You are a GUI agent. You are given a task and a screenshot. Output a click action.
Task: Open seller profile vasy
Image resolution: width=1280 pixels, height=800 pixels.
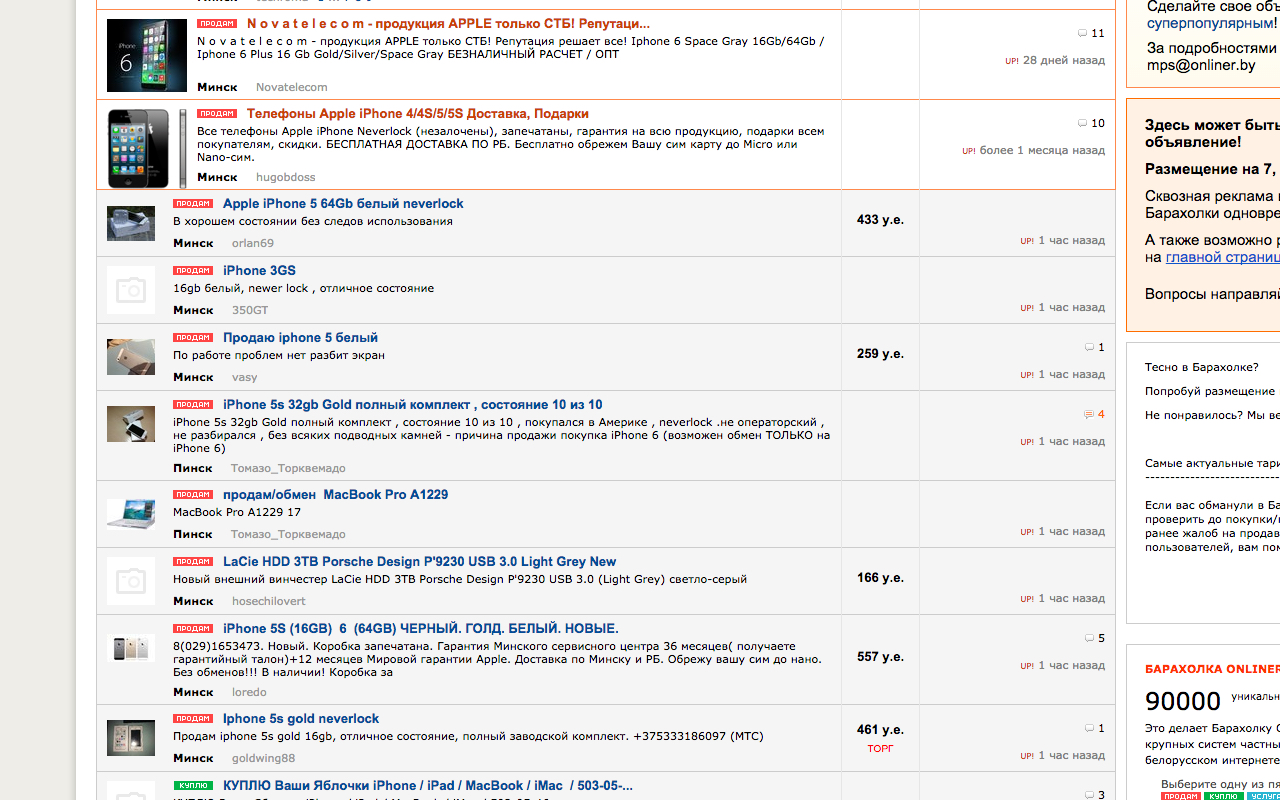click(244, 377)
